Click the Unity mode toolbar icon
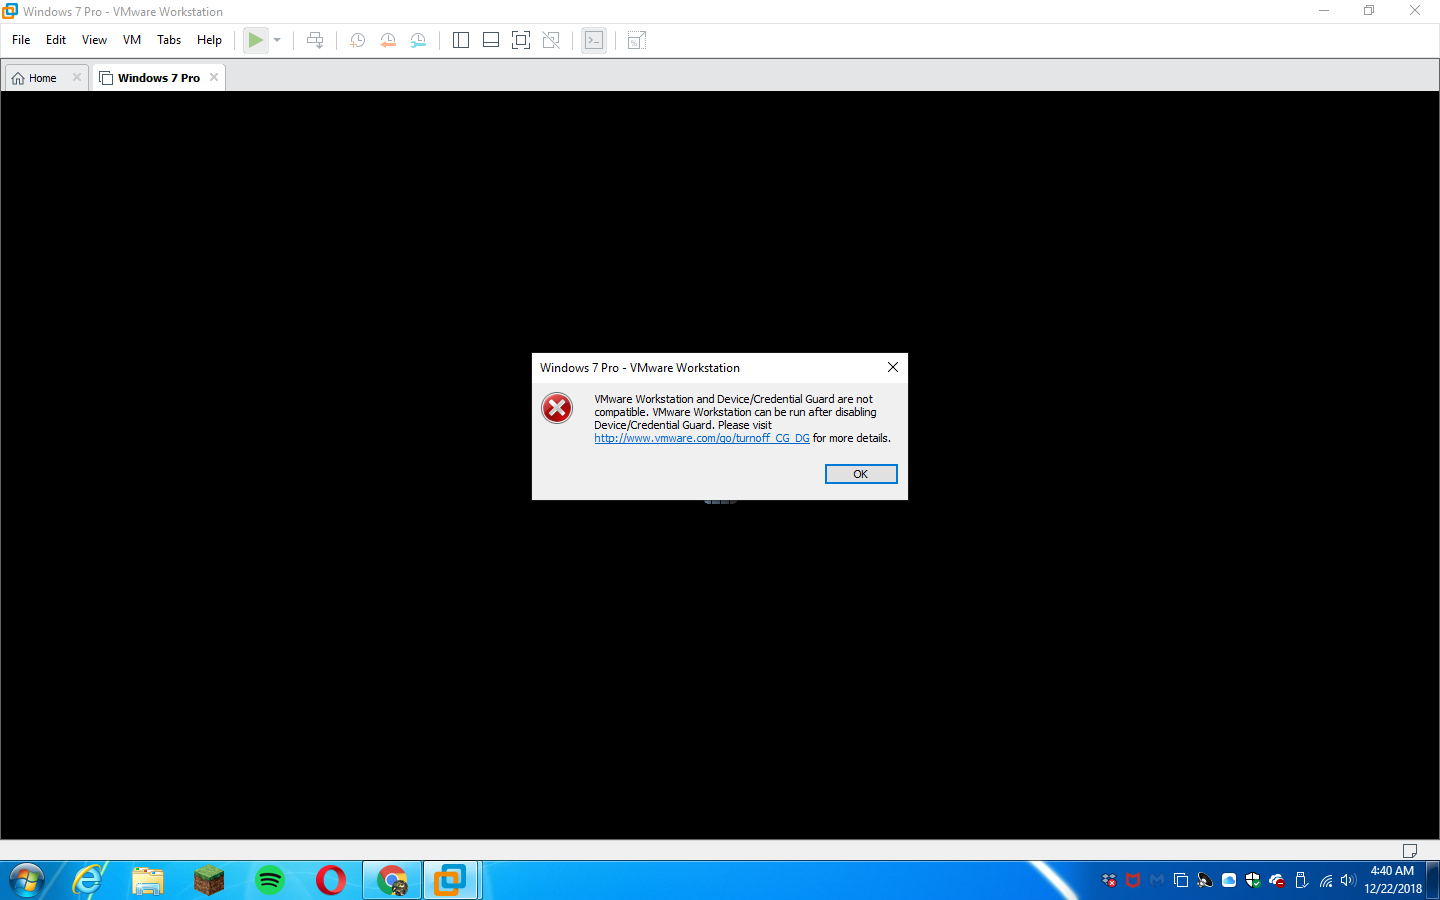The height and width of the screenshot is (900, 1440). 551,40
